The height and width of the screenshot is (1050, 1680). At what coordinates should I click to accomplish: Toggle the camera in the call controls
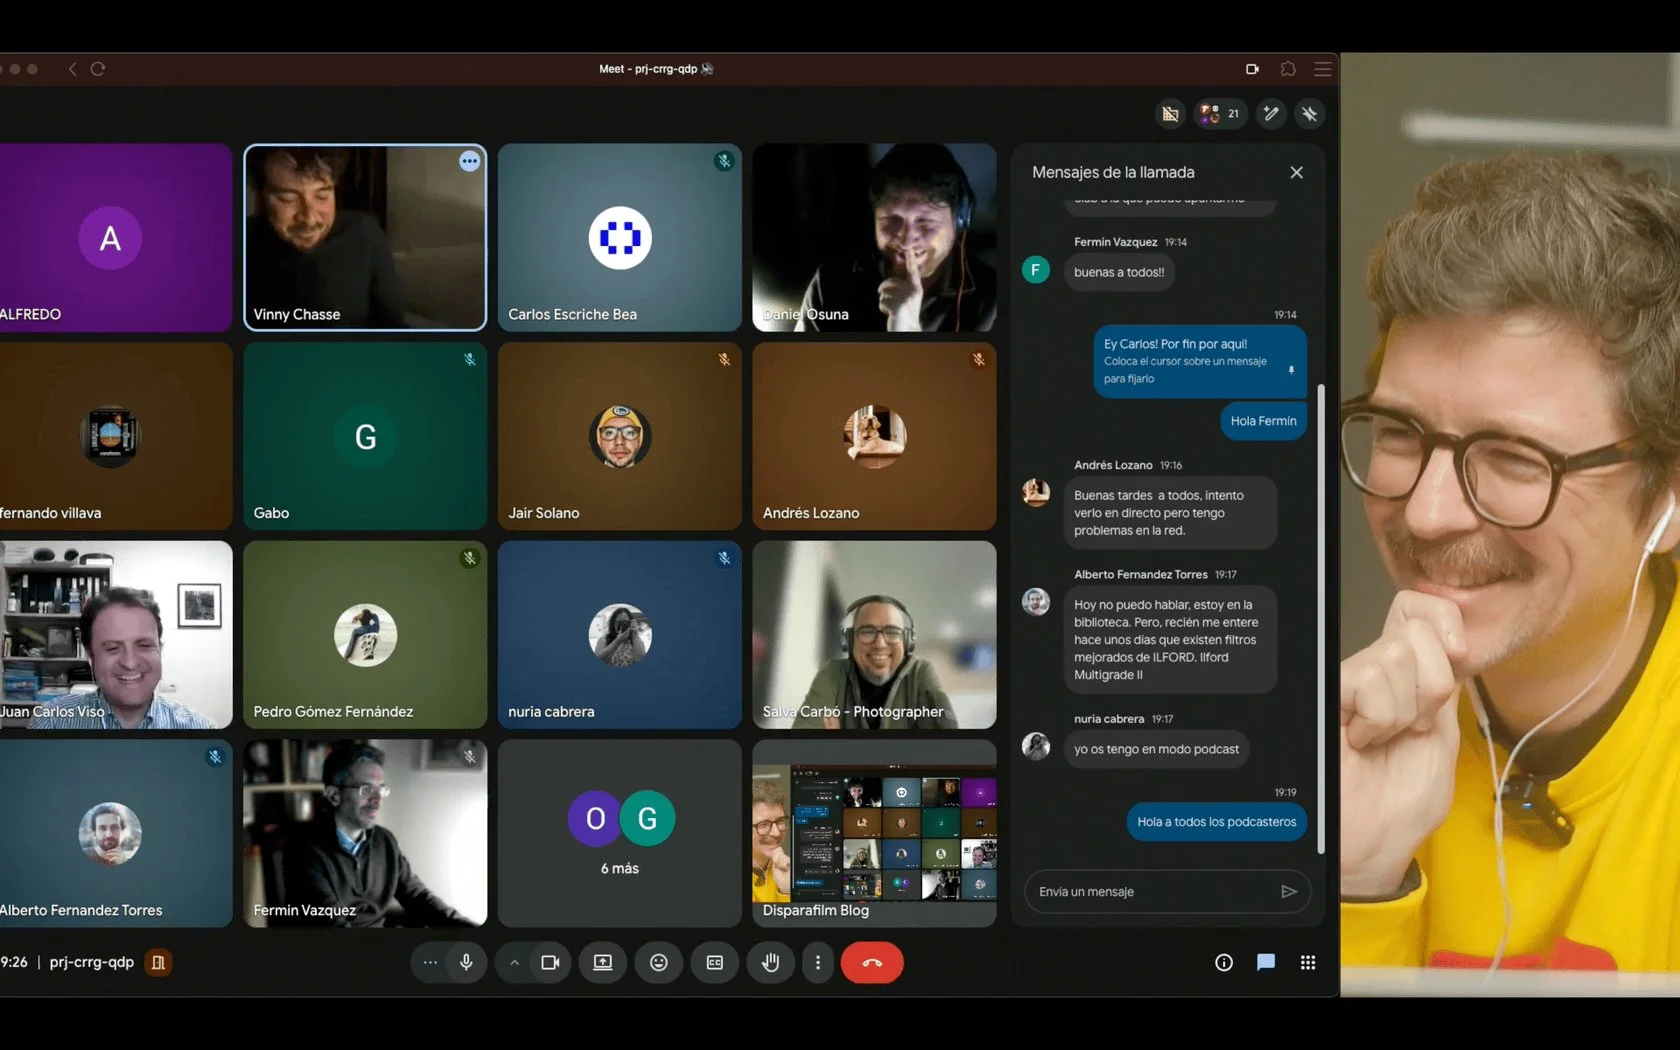coord(550,962)
